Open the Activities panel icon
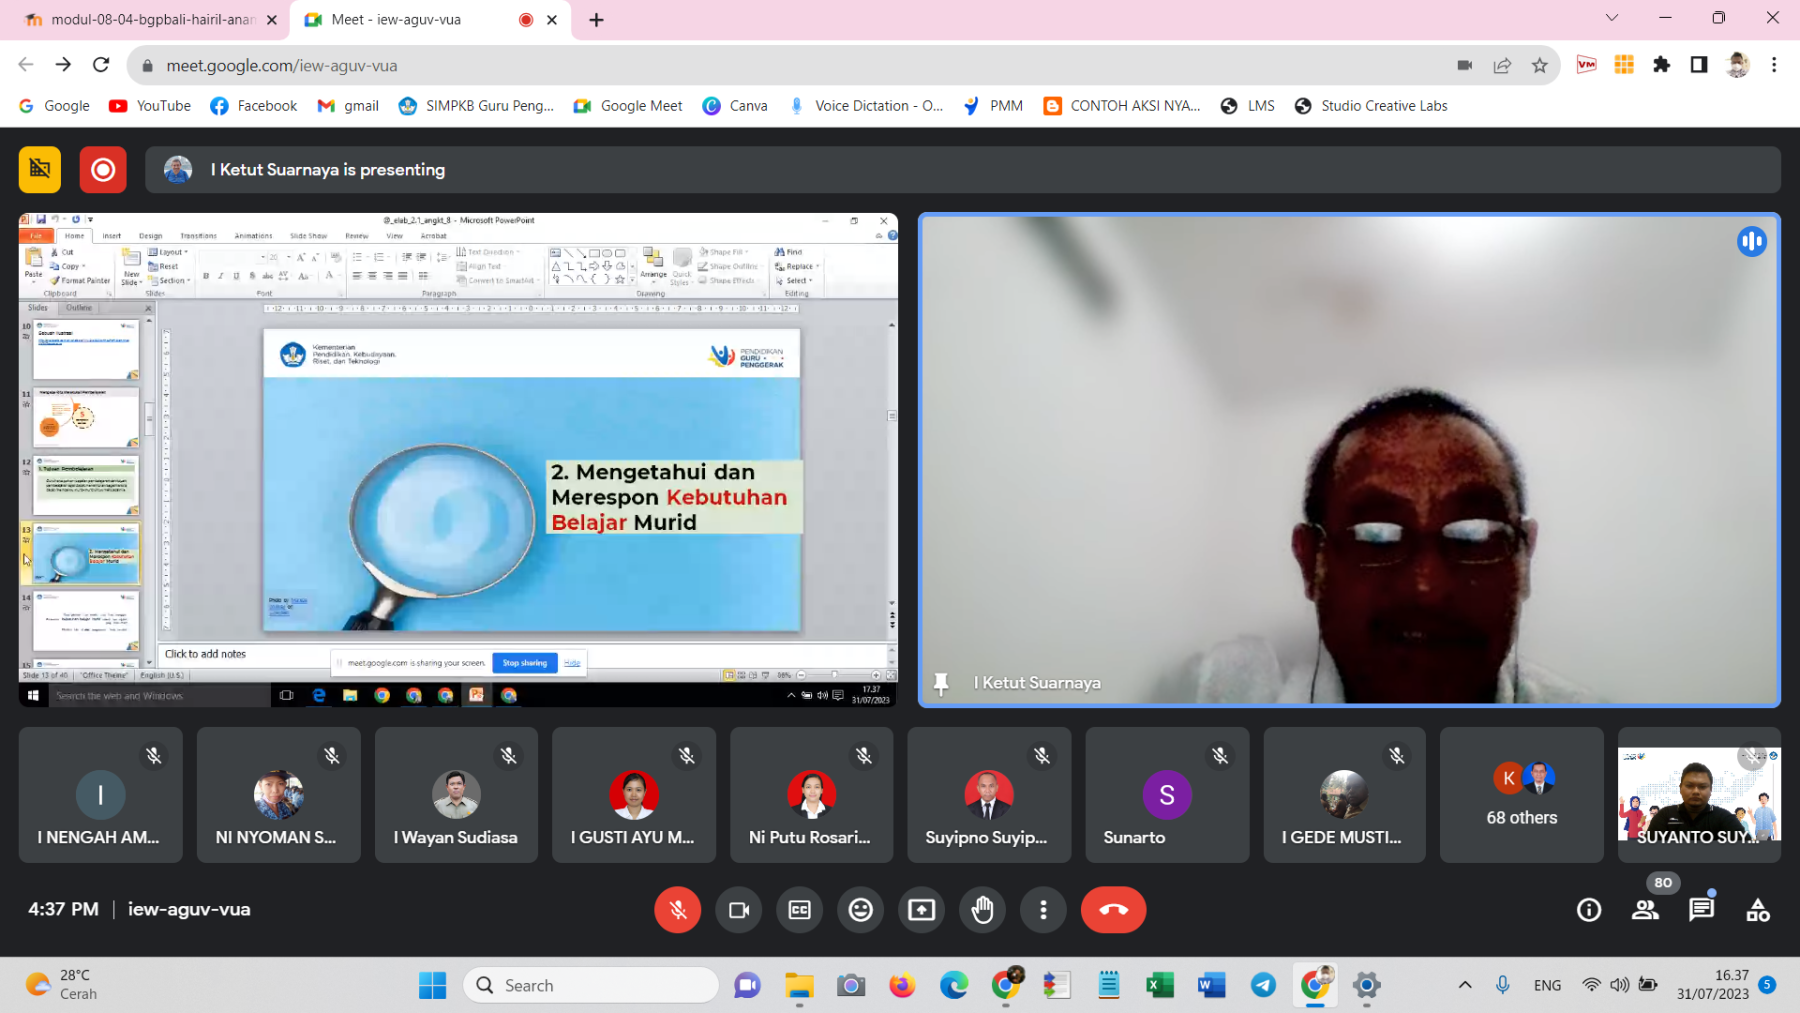 point(1757,910)
